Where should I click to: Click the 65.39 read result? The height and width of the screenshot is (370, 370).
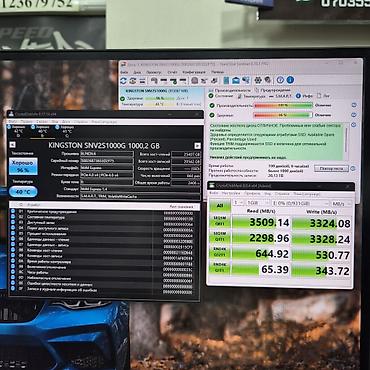tap(262, 269)
